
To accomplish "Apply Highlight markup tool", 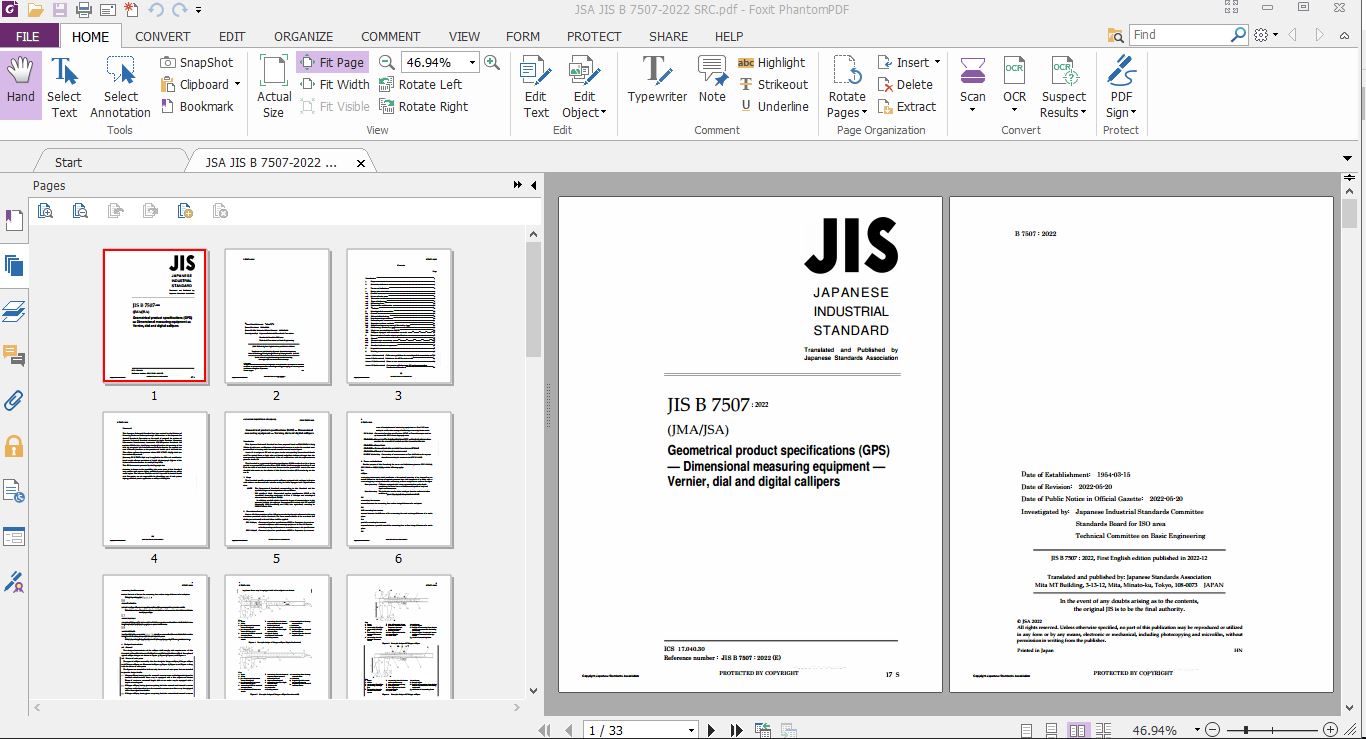I will pos(771,62).
